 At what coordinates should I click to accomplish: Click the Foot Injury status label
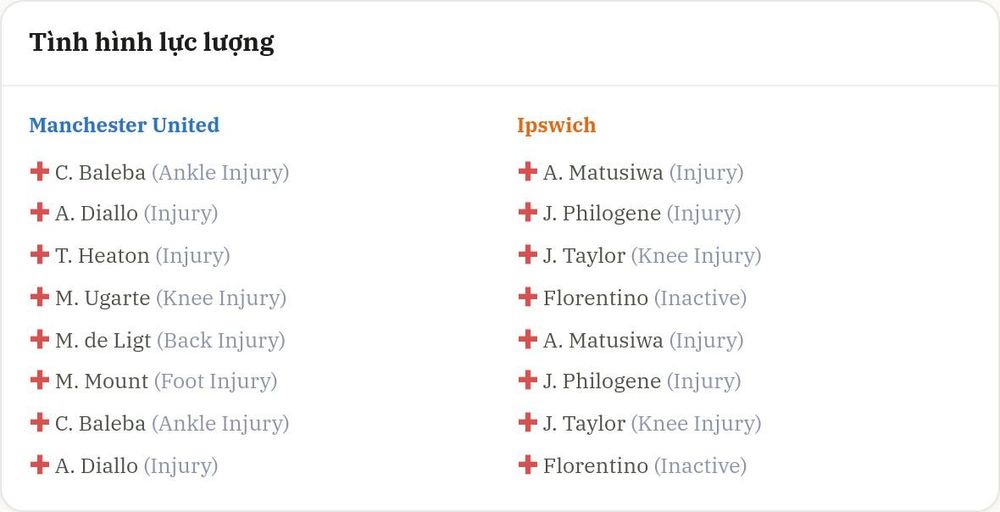click(x=216, y=382)
